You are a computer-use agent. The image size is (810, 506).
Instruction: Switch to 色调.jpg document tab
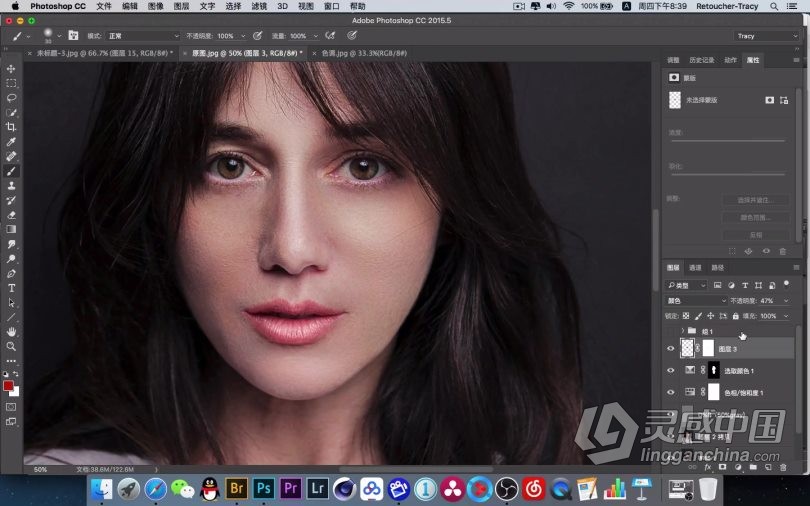tap(364, 53)
